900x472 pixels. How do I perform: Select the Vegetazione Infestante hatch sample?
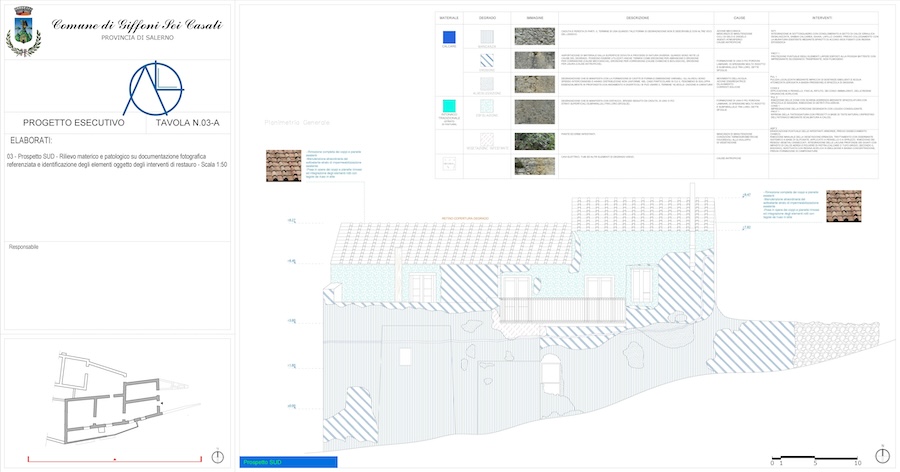pyautogui.click(x=487, y=140)
